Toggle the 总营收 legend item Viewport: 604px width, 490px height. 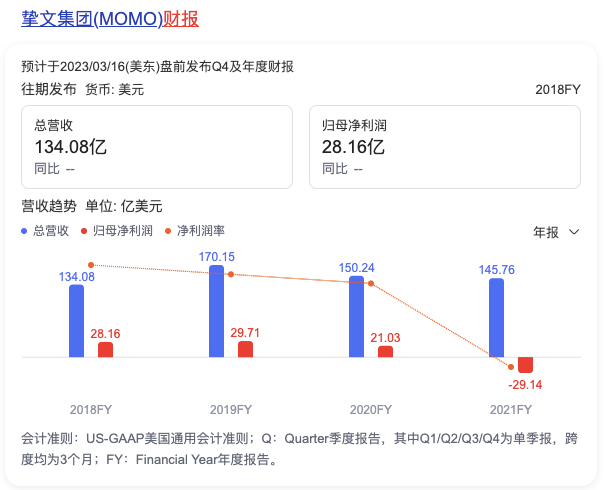click(x=45, y=231)
